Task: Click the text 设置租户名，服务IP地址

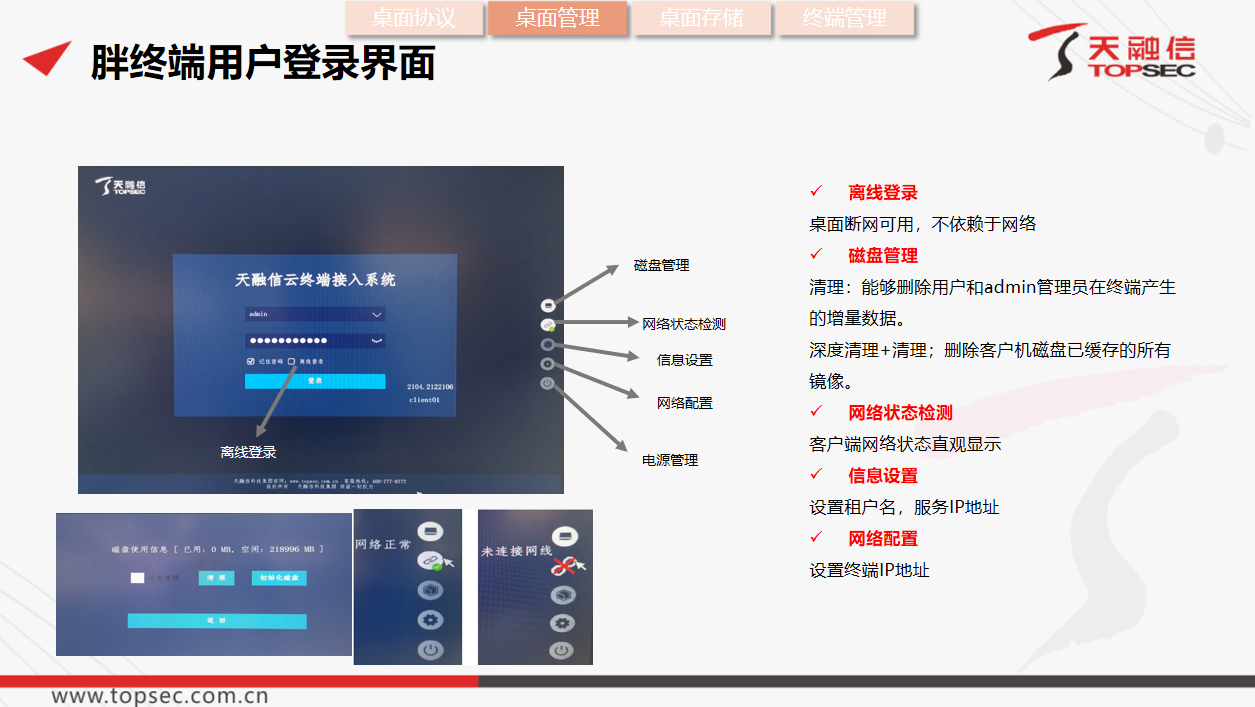Action: point(904,507)
